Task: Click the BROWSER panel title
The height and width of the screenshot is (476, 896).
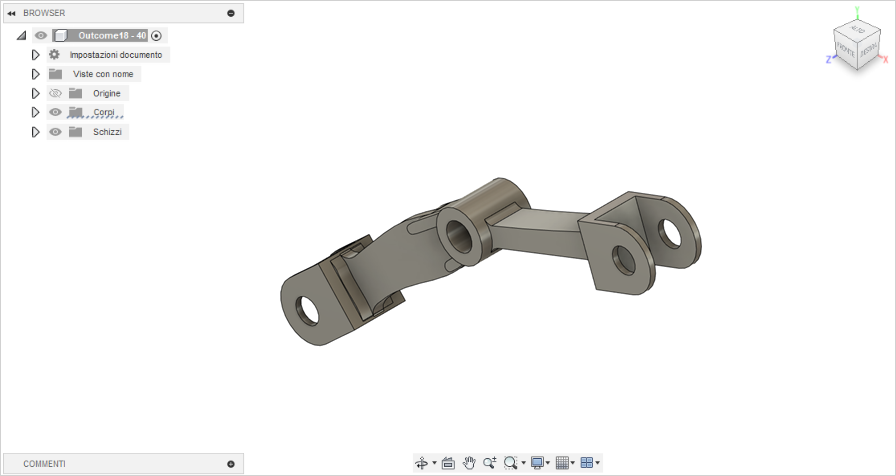Action: (x=44, y=13)
